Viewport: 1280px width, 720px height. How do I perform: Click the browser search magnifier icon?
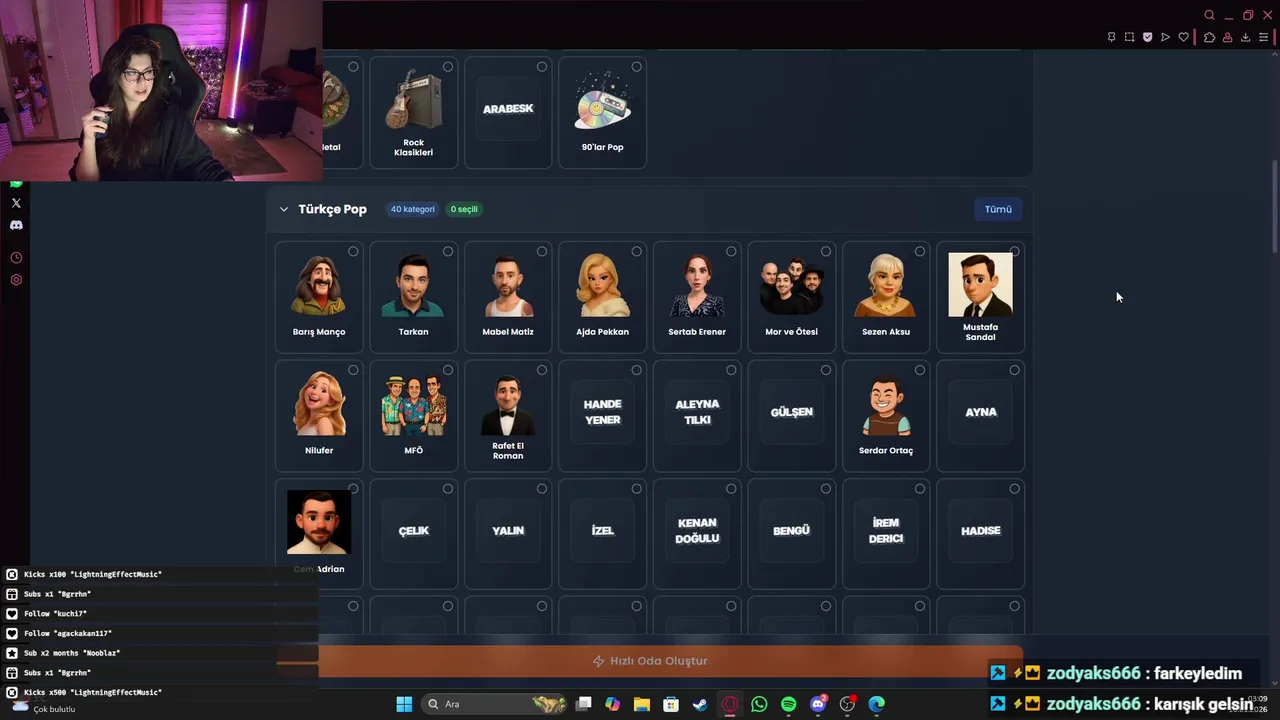[1209, 15]
